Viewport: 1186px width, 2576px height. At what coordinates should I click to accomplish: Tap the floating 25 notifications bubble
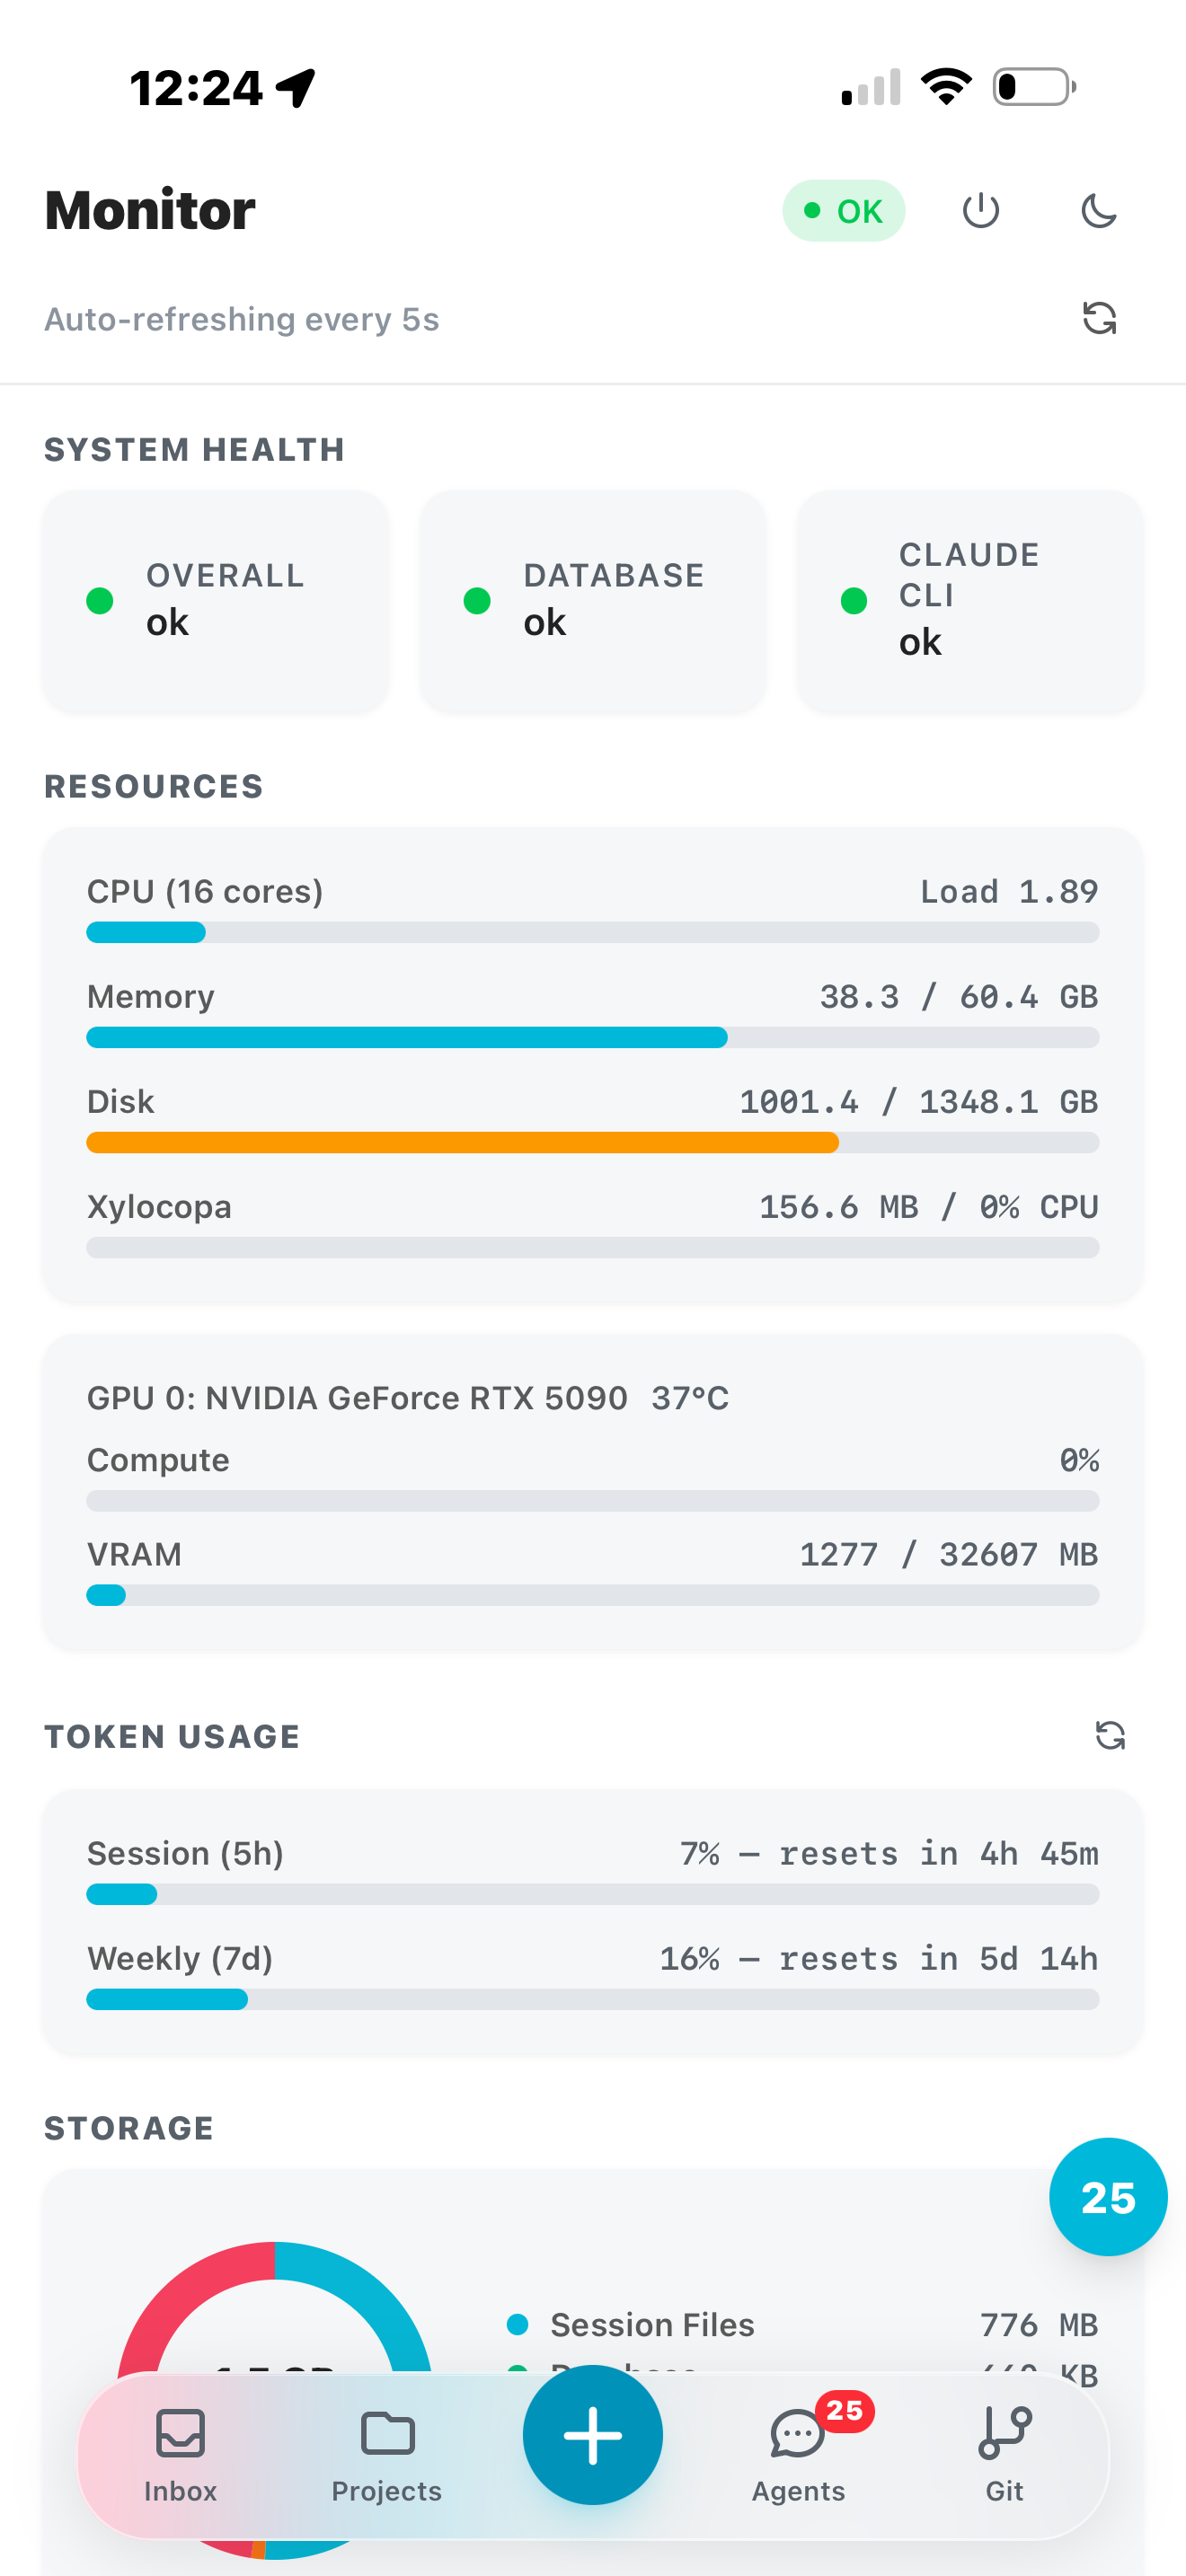point(1108,2198)
